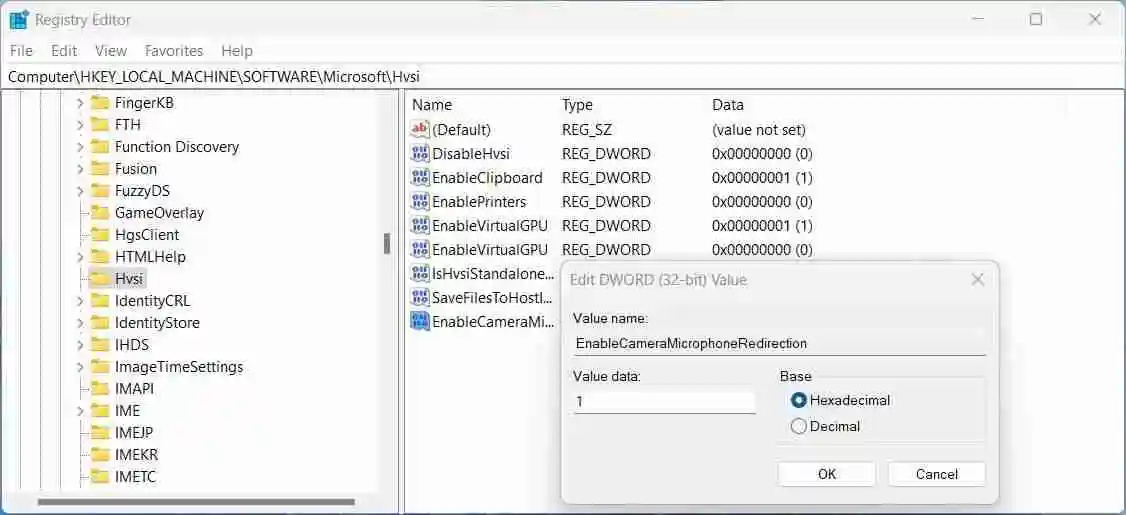
Task: Open the Help menu
Action: click(x=237, y=51)
